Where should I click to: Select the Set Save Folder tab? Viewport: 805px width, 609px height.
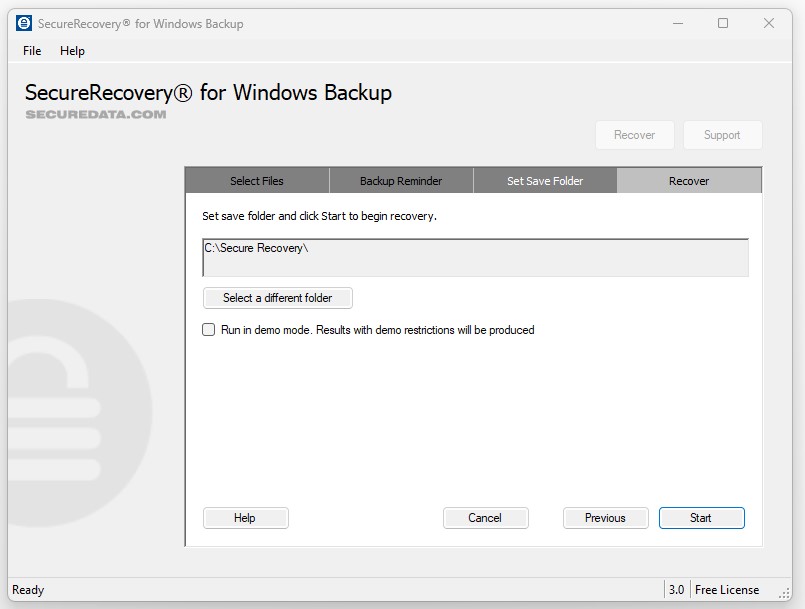[x=545, y=181]
